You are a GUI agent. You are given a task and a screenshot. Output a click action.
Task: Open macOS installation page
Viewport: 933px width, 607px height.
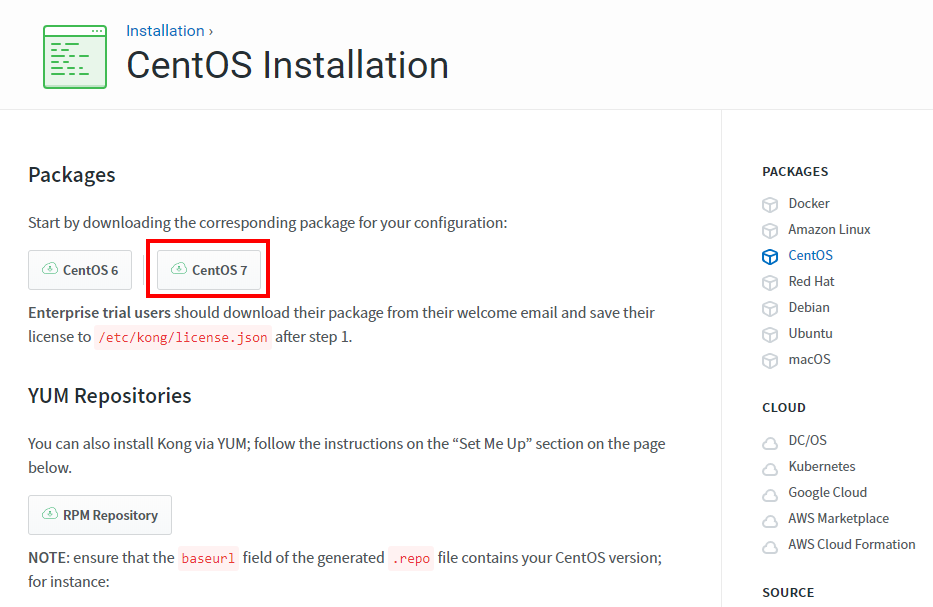(809, 359)
